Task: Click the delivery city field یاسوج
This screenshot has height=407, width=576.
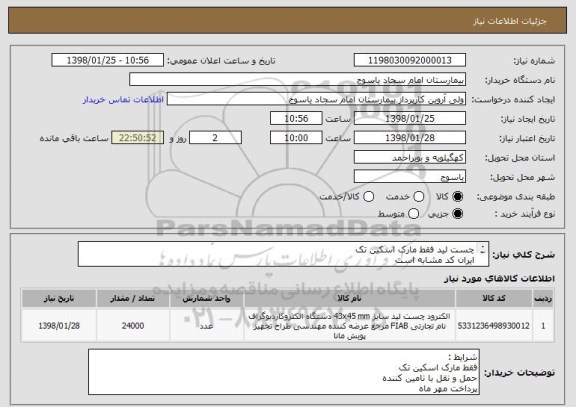Action: tap(410, 177)
